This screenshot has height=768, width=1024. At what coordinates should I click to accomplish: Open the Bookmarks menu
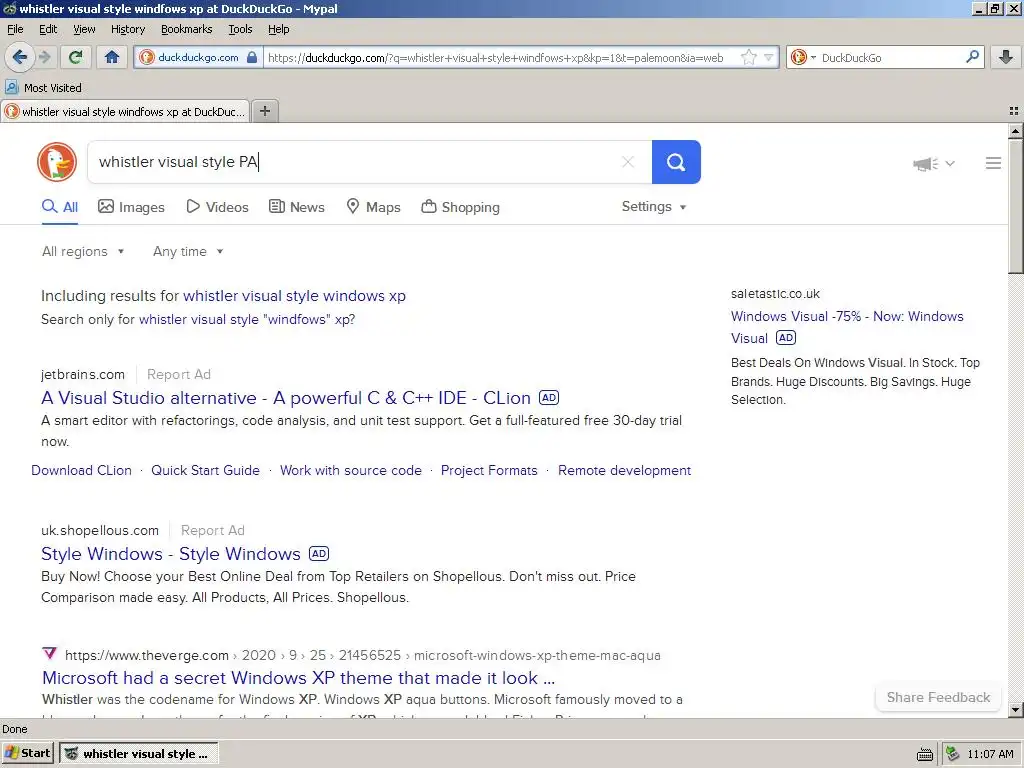pos(187,29)
